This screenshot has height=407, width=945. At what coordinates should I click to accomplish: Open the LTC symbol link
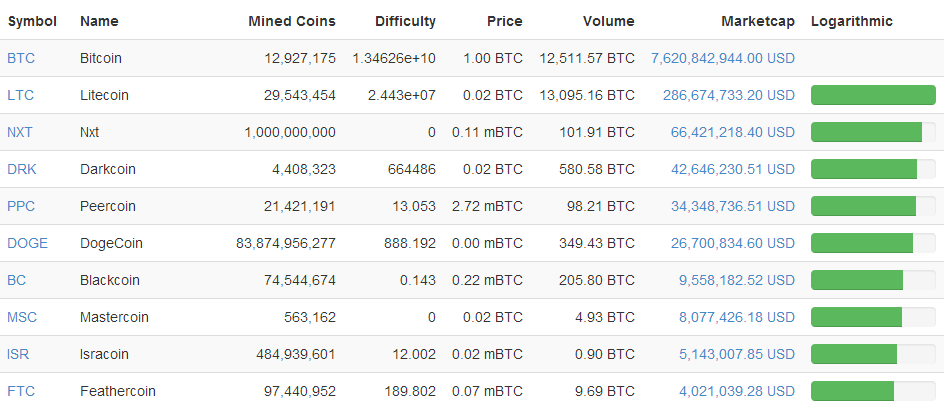(x=20, y=95)
